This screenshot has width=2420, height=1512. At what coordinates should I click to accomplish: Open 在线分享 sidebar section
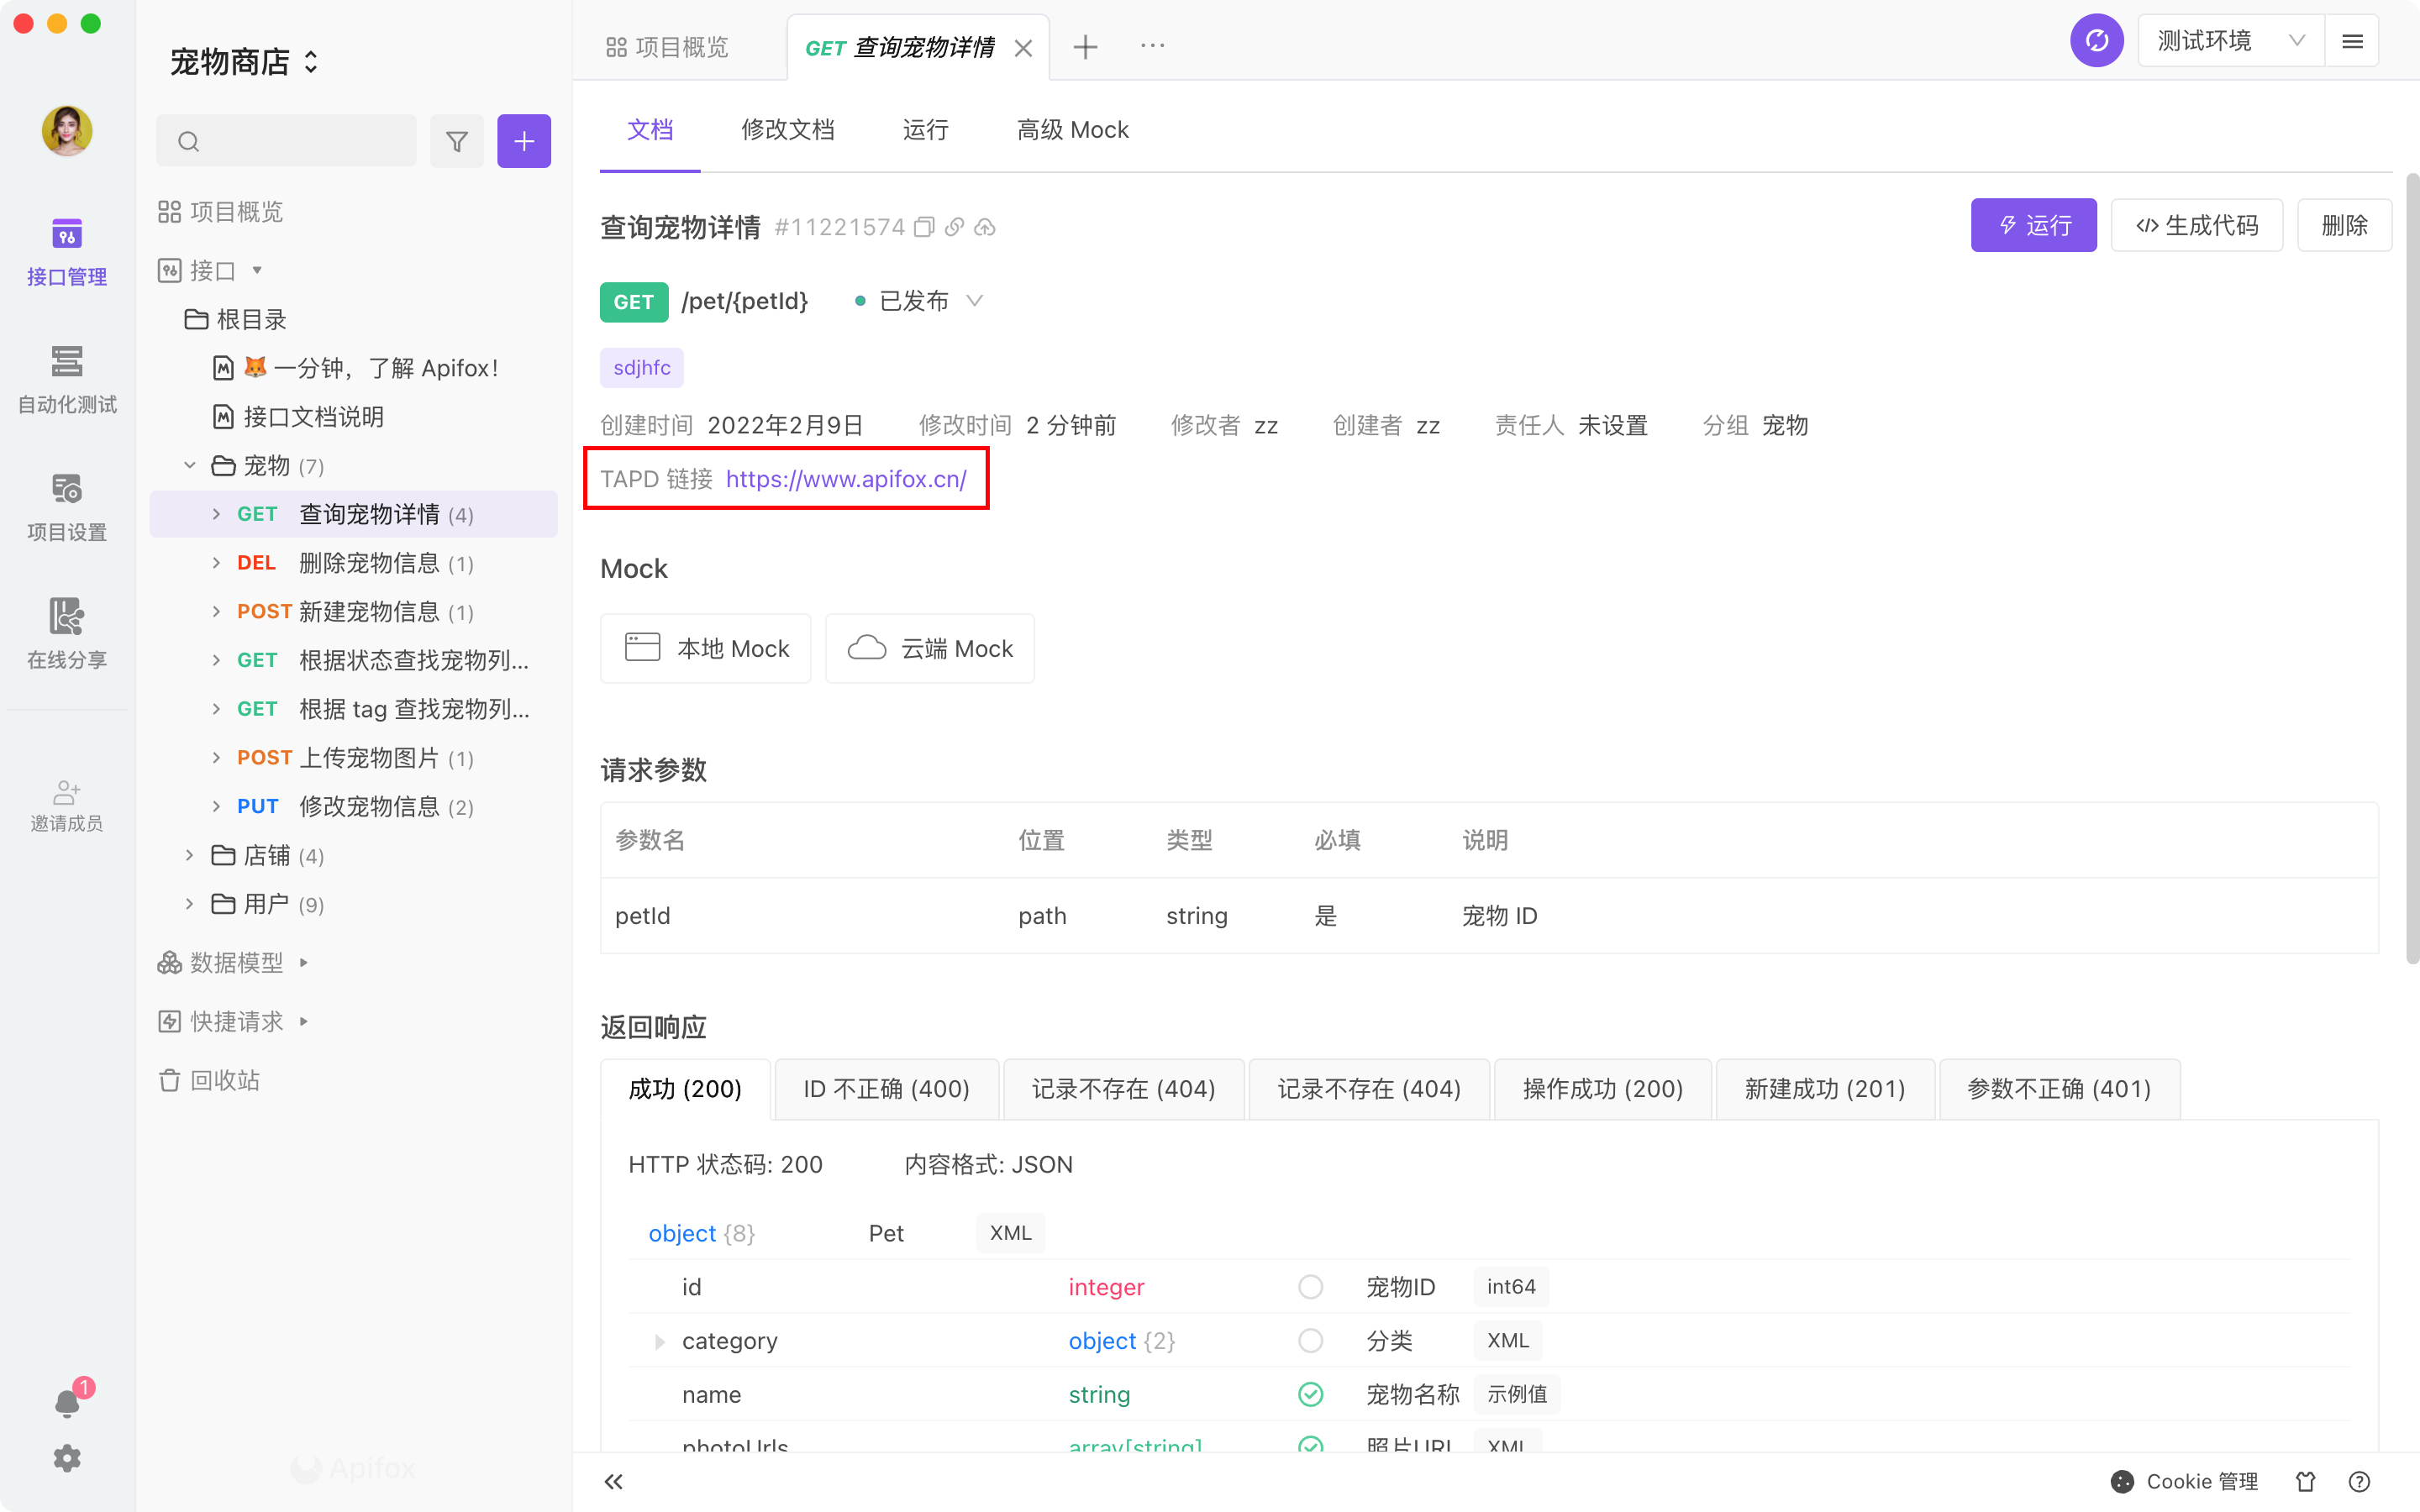[x=67, y=633]
